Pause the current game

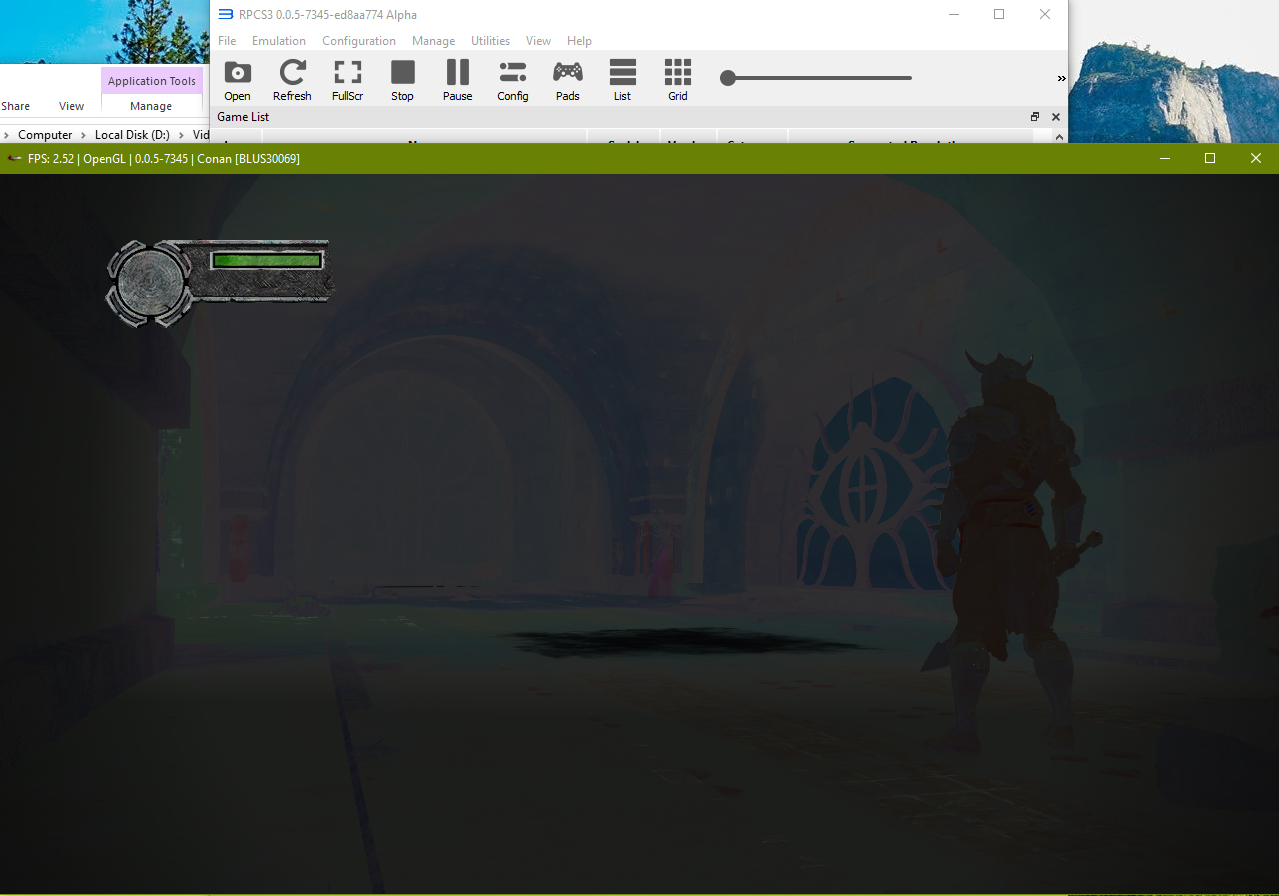tap(457, 79)
